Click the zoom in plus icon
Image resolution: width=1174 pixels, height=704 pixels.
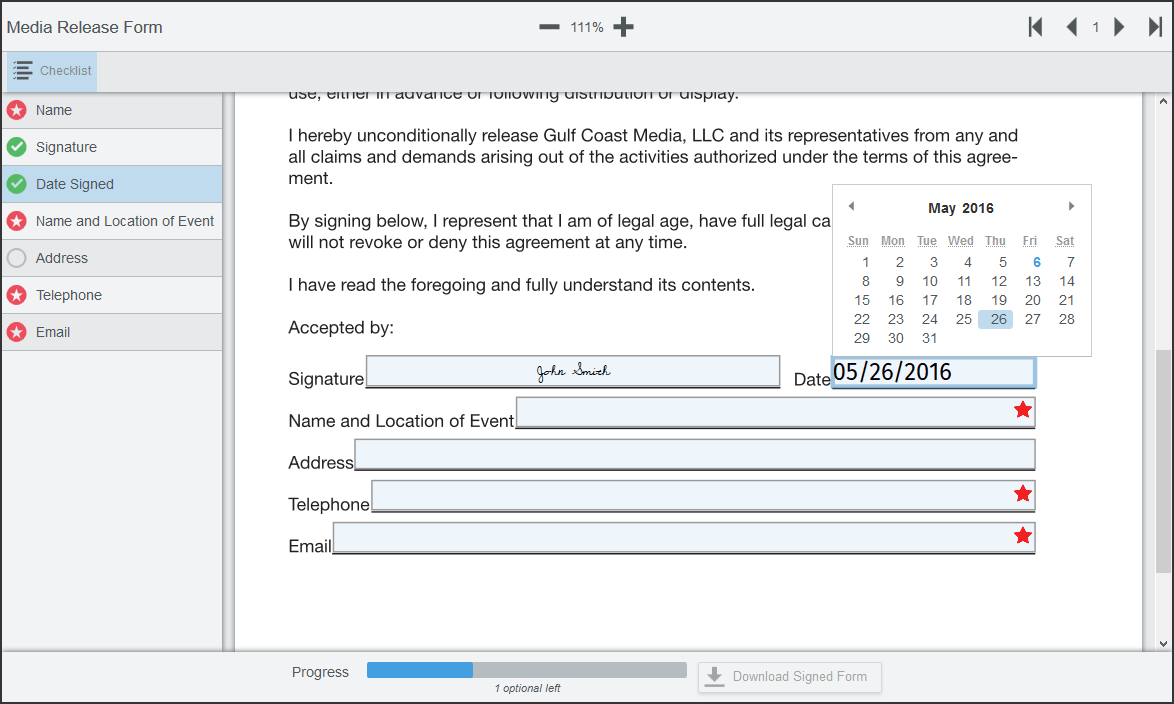(622, 27)
